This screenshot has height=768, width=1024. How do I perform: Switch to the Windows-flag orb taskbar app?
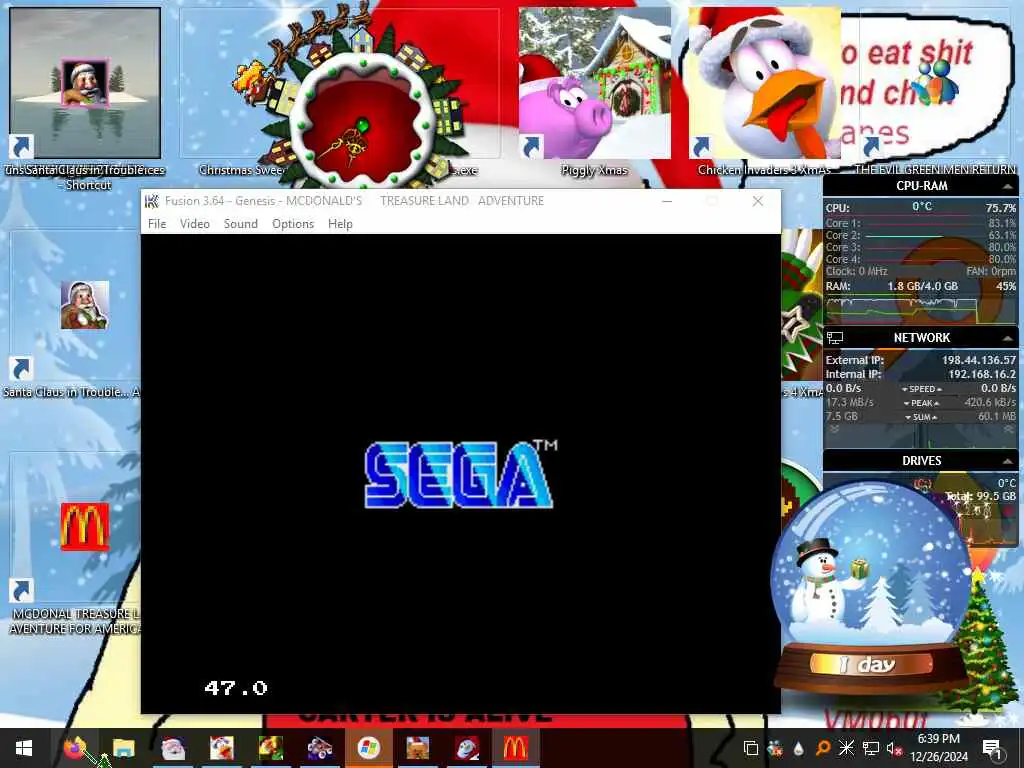coord(368,748)
